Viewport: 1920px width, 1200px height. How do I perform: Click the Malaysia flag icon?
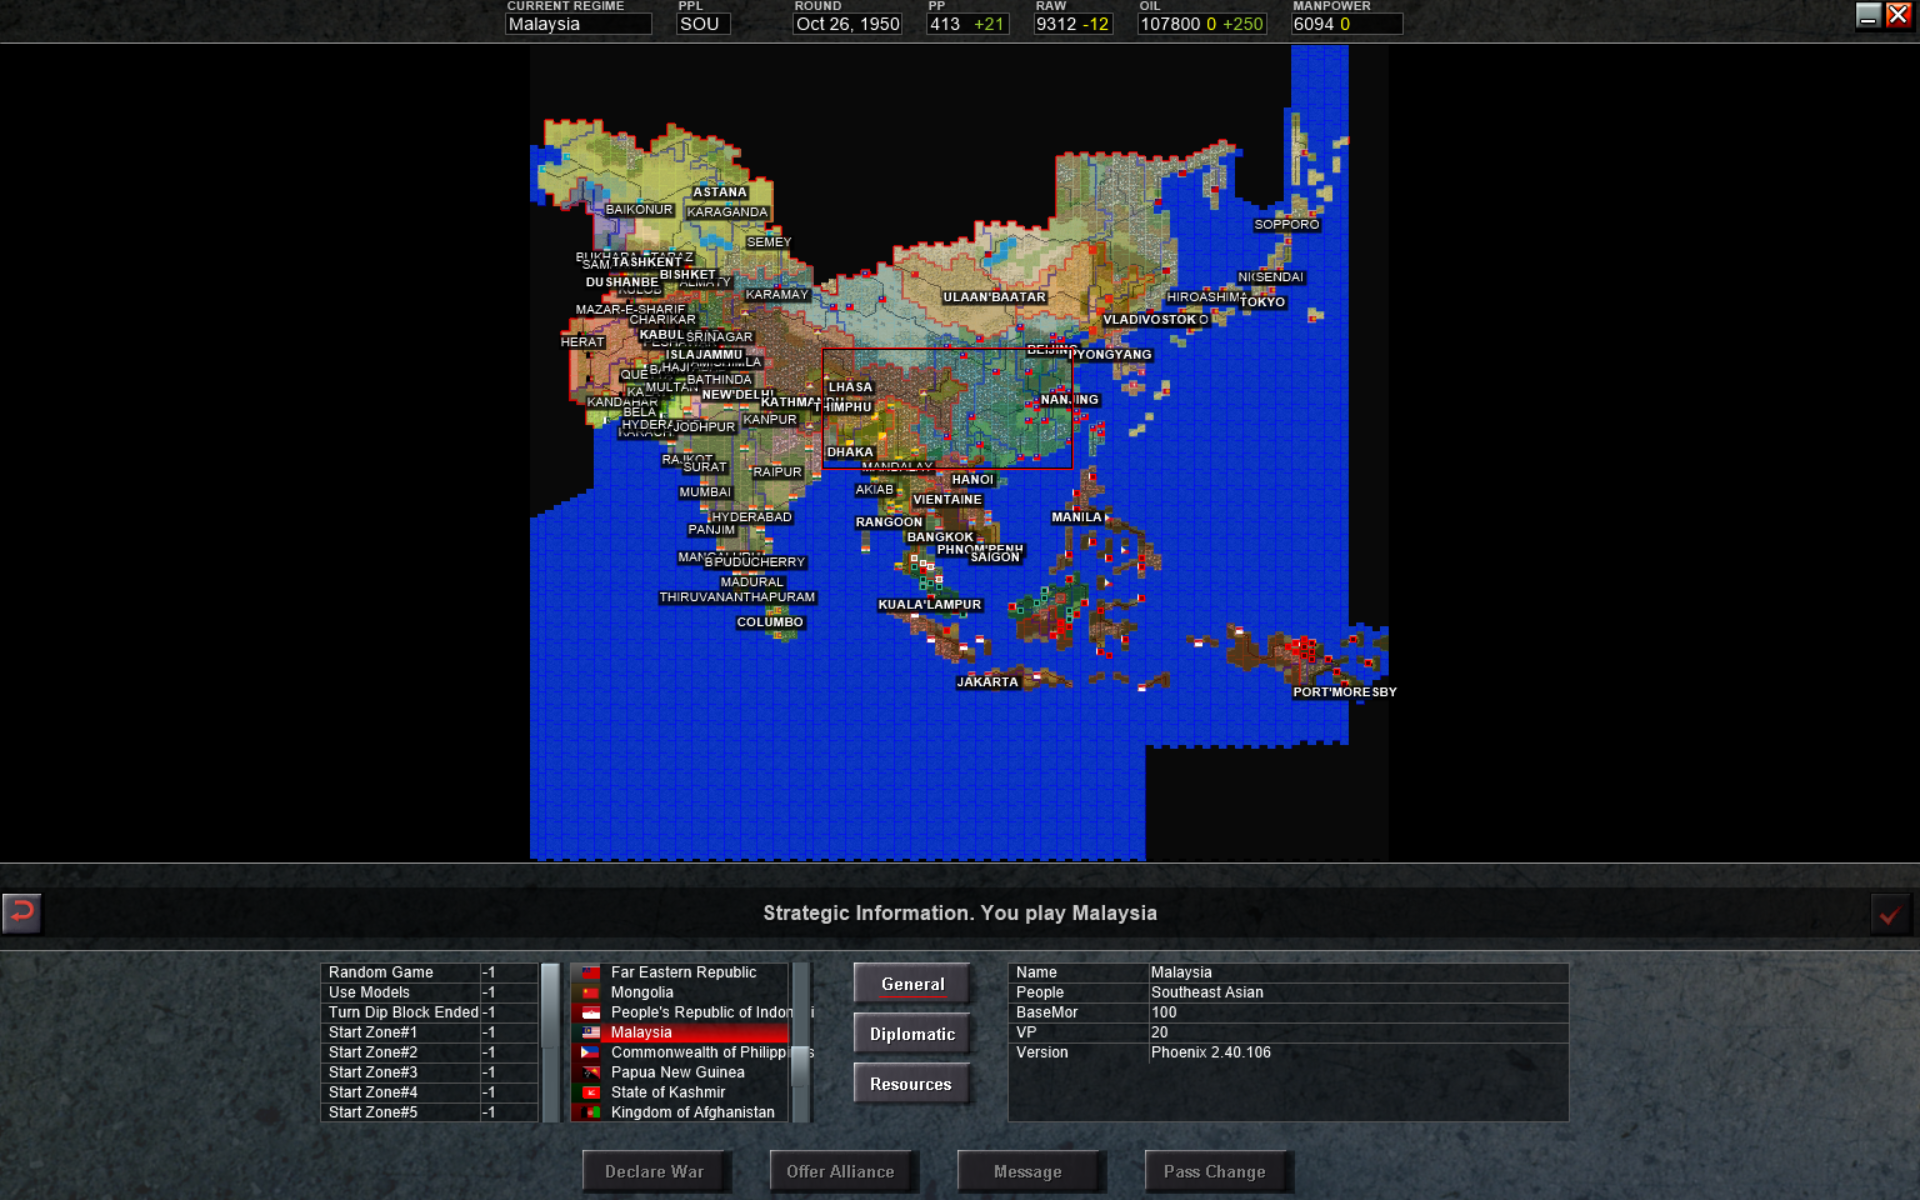coord(591,1032)
